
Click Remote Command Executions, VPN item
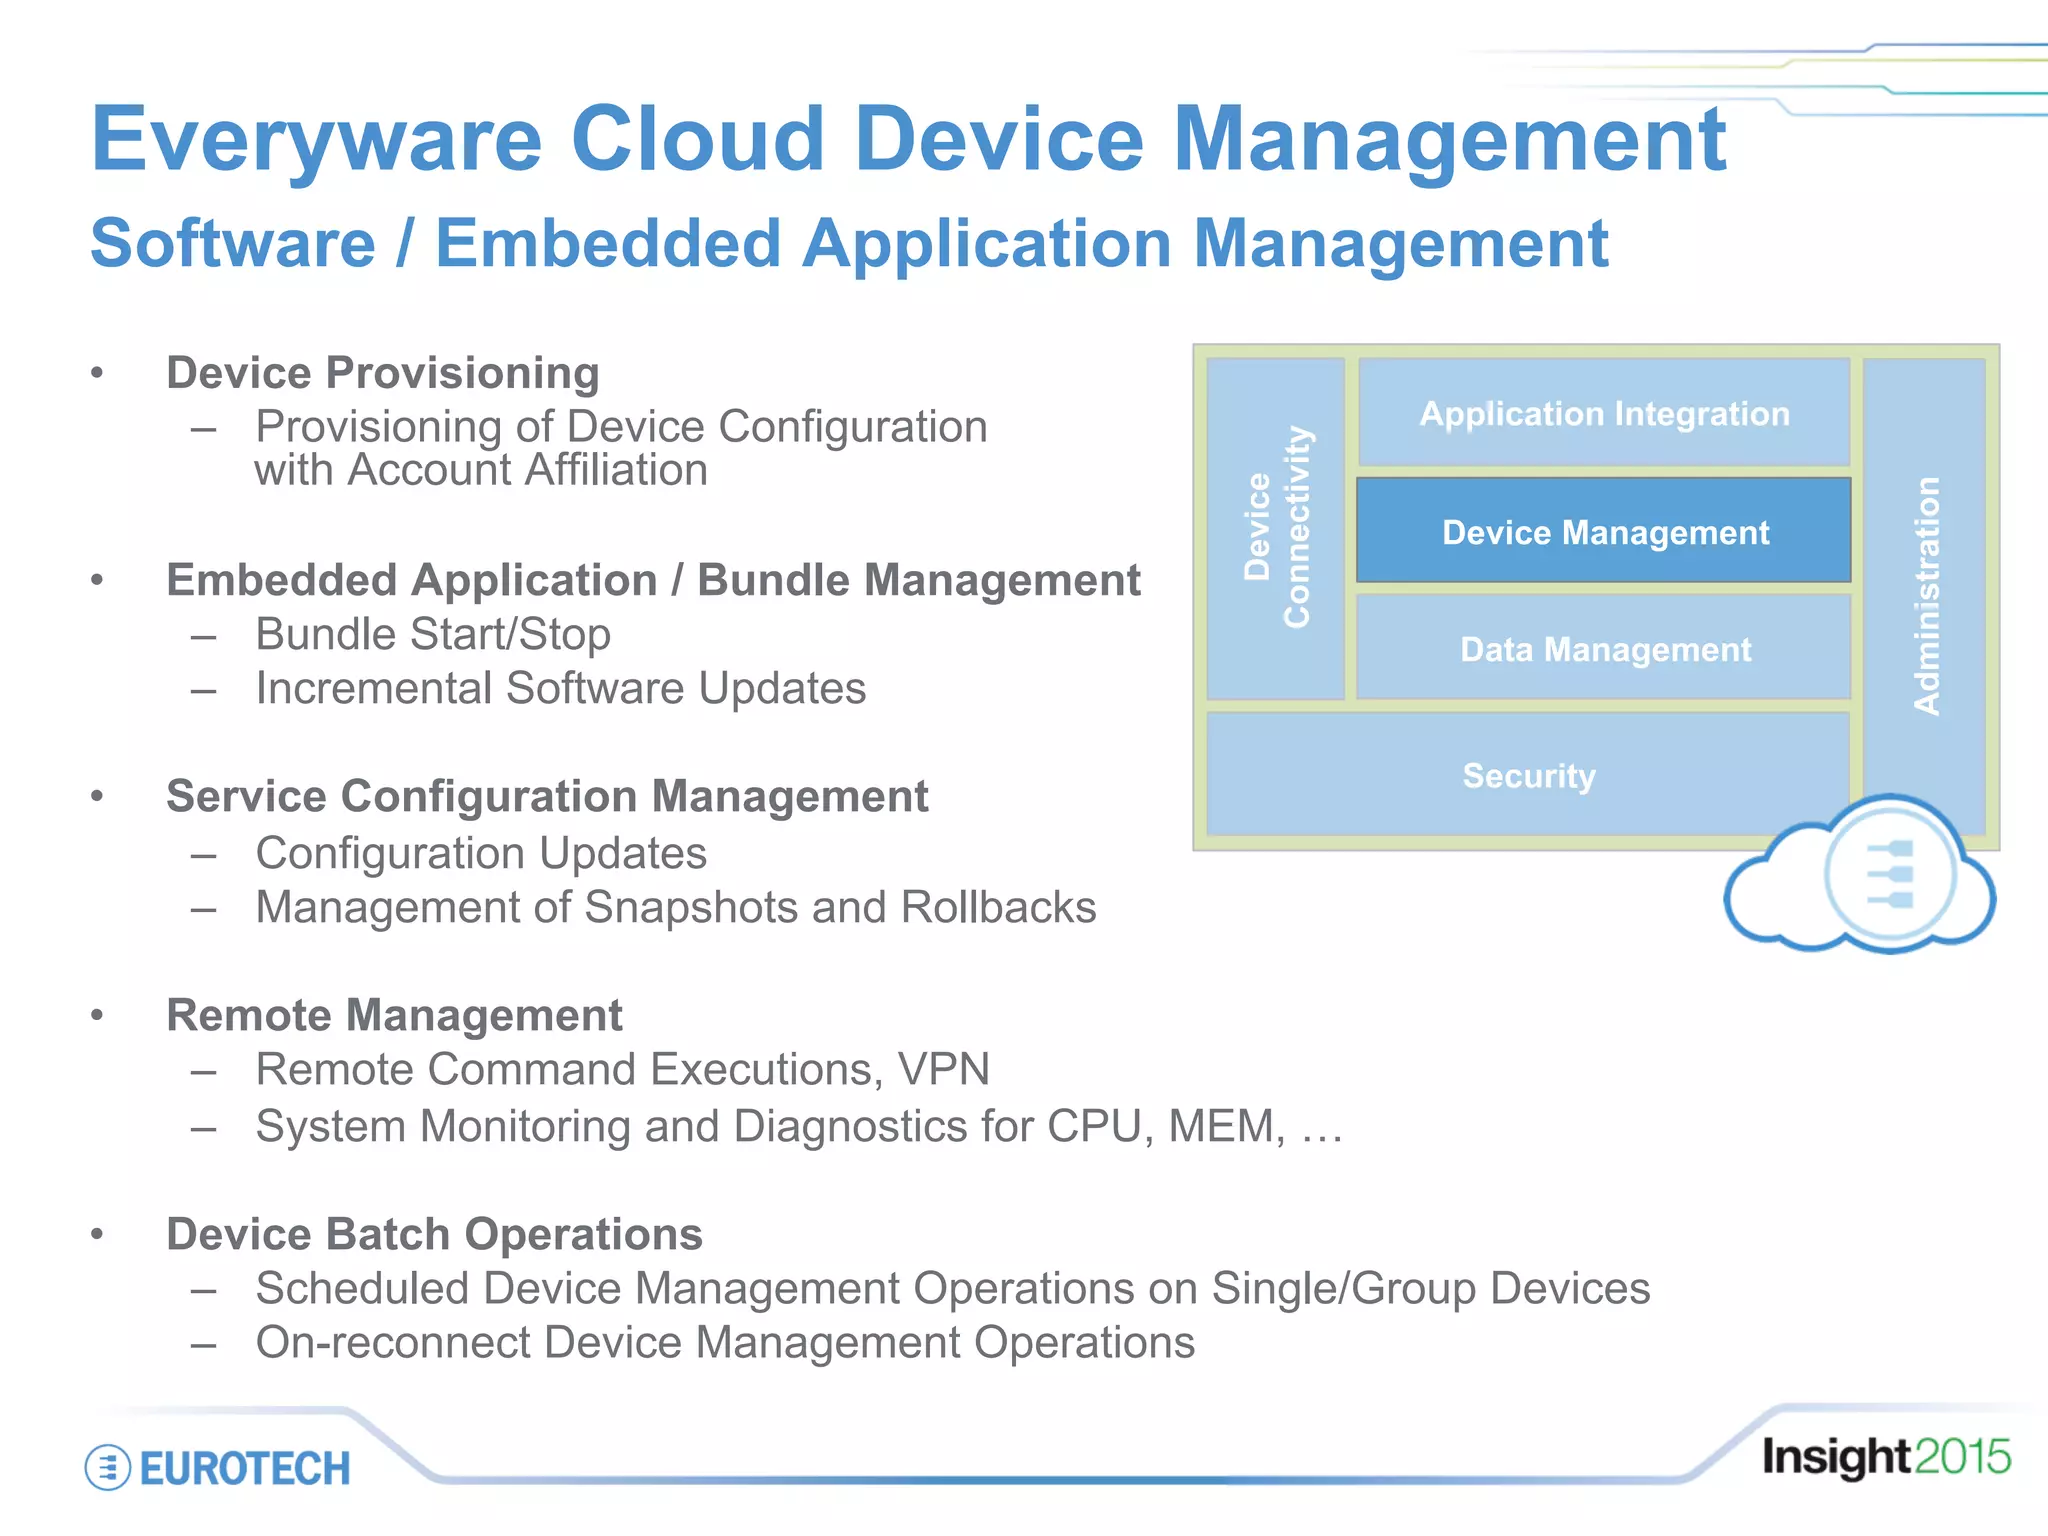pos(622,1069)
